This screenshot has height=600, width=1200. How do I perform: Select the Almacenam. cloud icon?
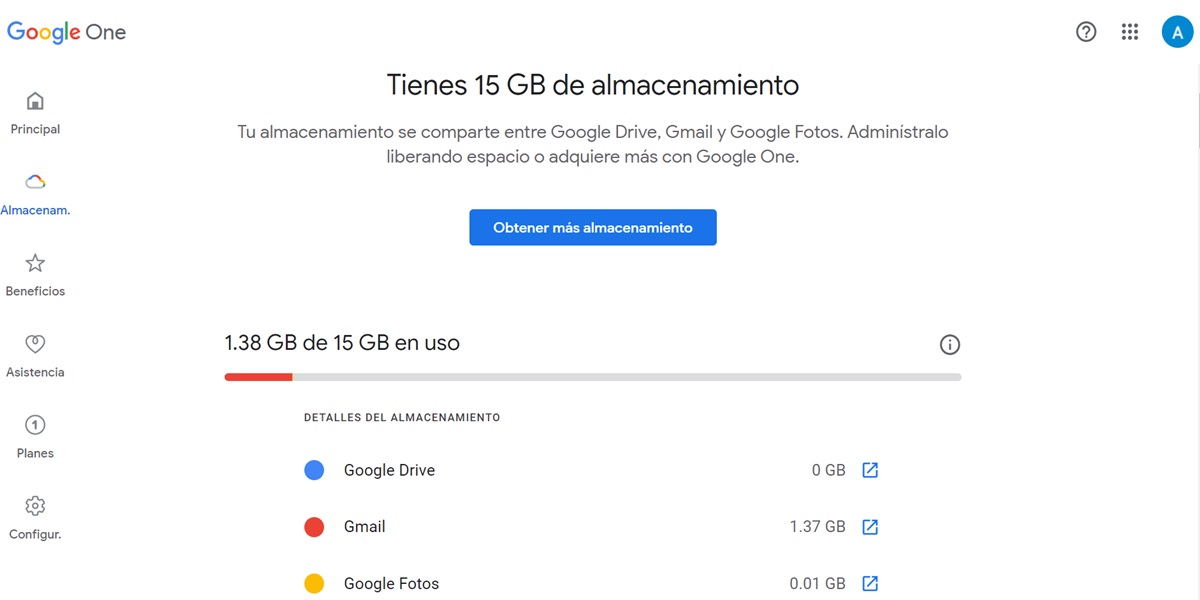click(35, 182)
